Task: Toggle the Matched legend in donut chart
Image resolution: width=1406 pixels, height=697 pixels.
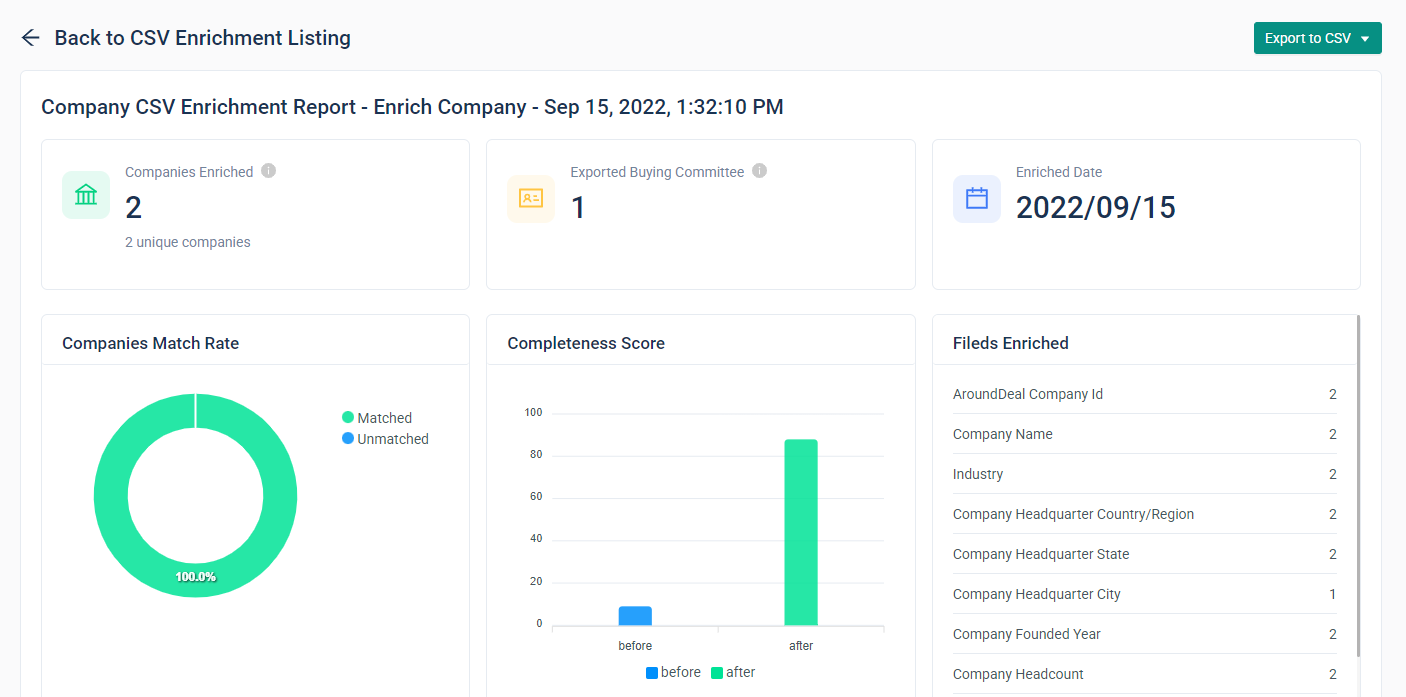Action: tap(377, 418)
